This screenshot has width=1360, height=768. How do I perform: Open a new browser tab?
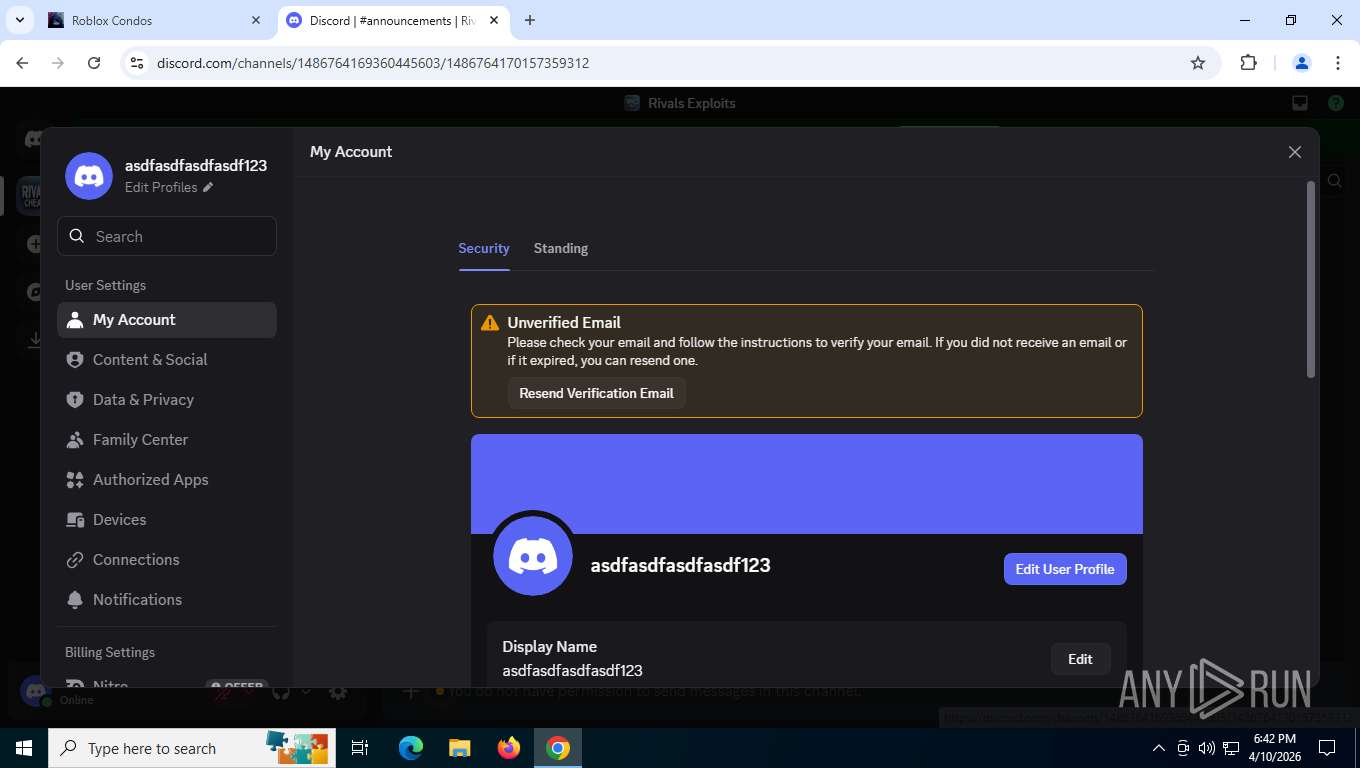coord(530,20)
